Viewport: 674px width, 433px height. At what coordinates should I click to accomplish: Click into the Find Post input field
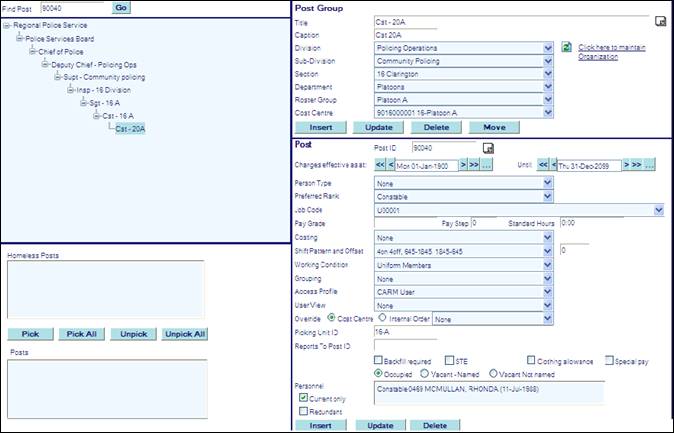pyautogui.click(x=71, y=7)
